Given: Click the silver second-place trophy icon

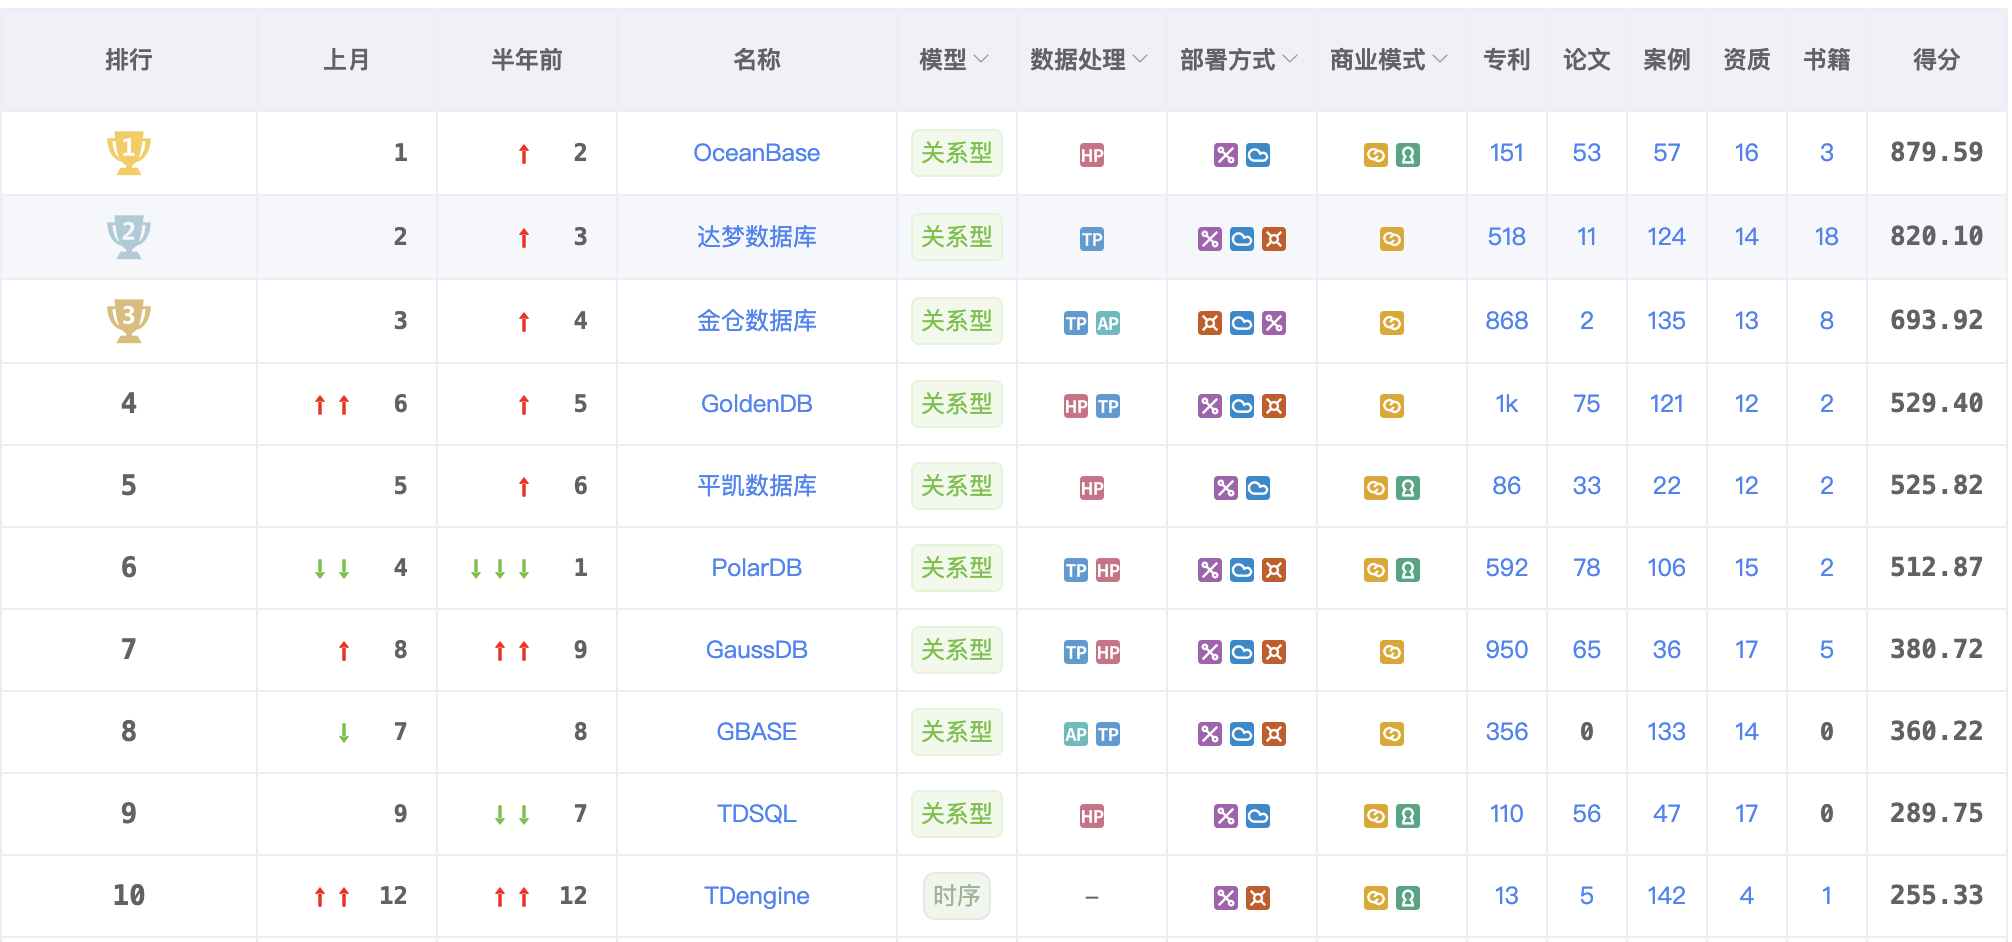Looking at the screenshot, I should [129, 237].
